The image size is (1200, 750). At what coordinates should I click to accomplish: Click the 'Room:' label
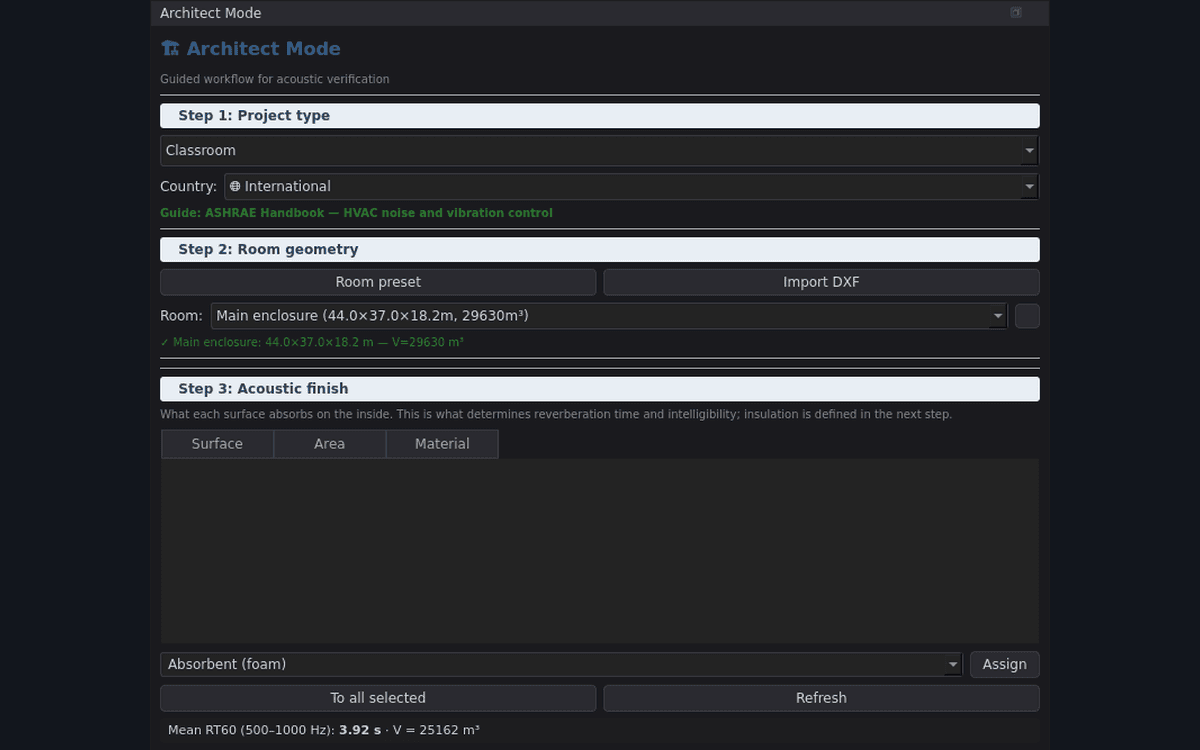click(x=181, y=316)
